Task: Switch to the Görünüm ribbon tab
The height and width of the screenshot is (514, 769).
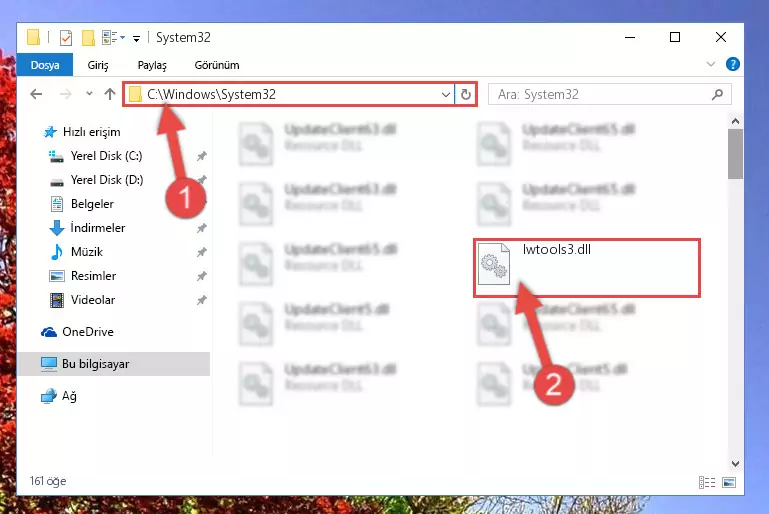Action: [x=217, y=65]
